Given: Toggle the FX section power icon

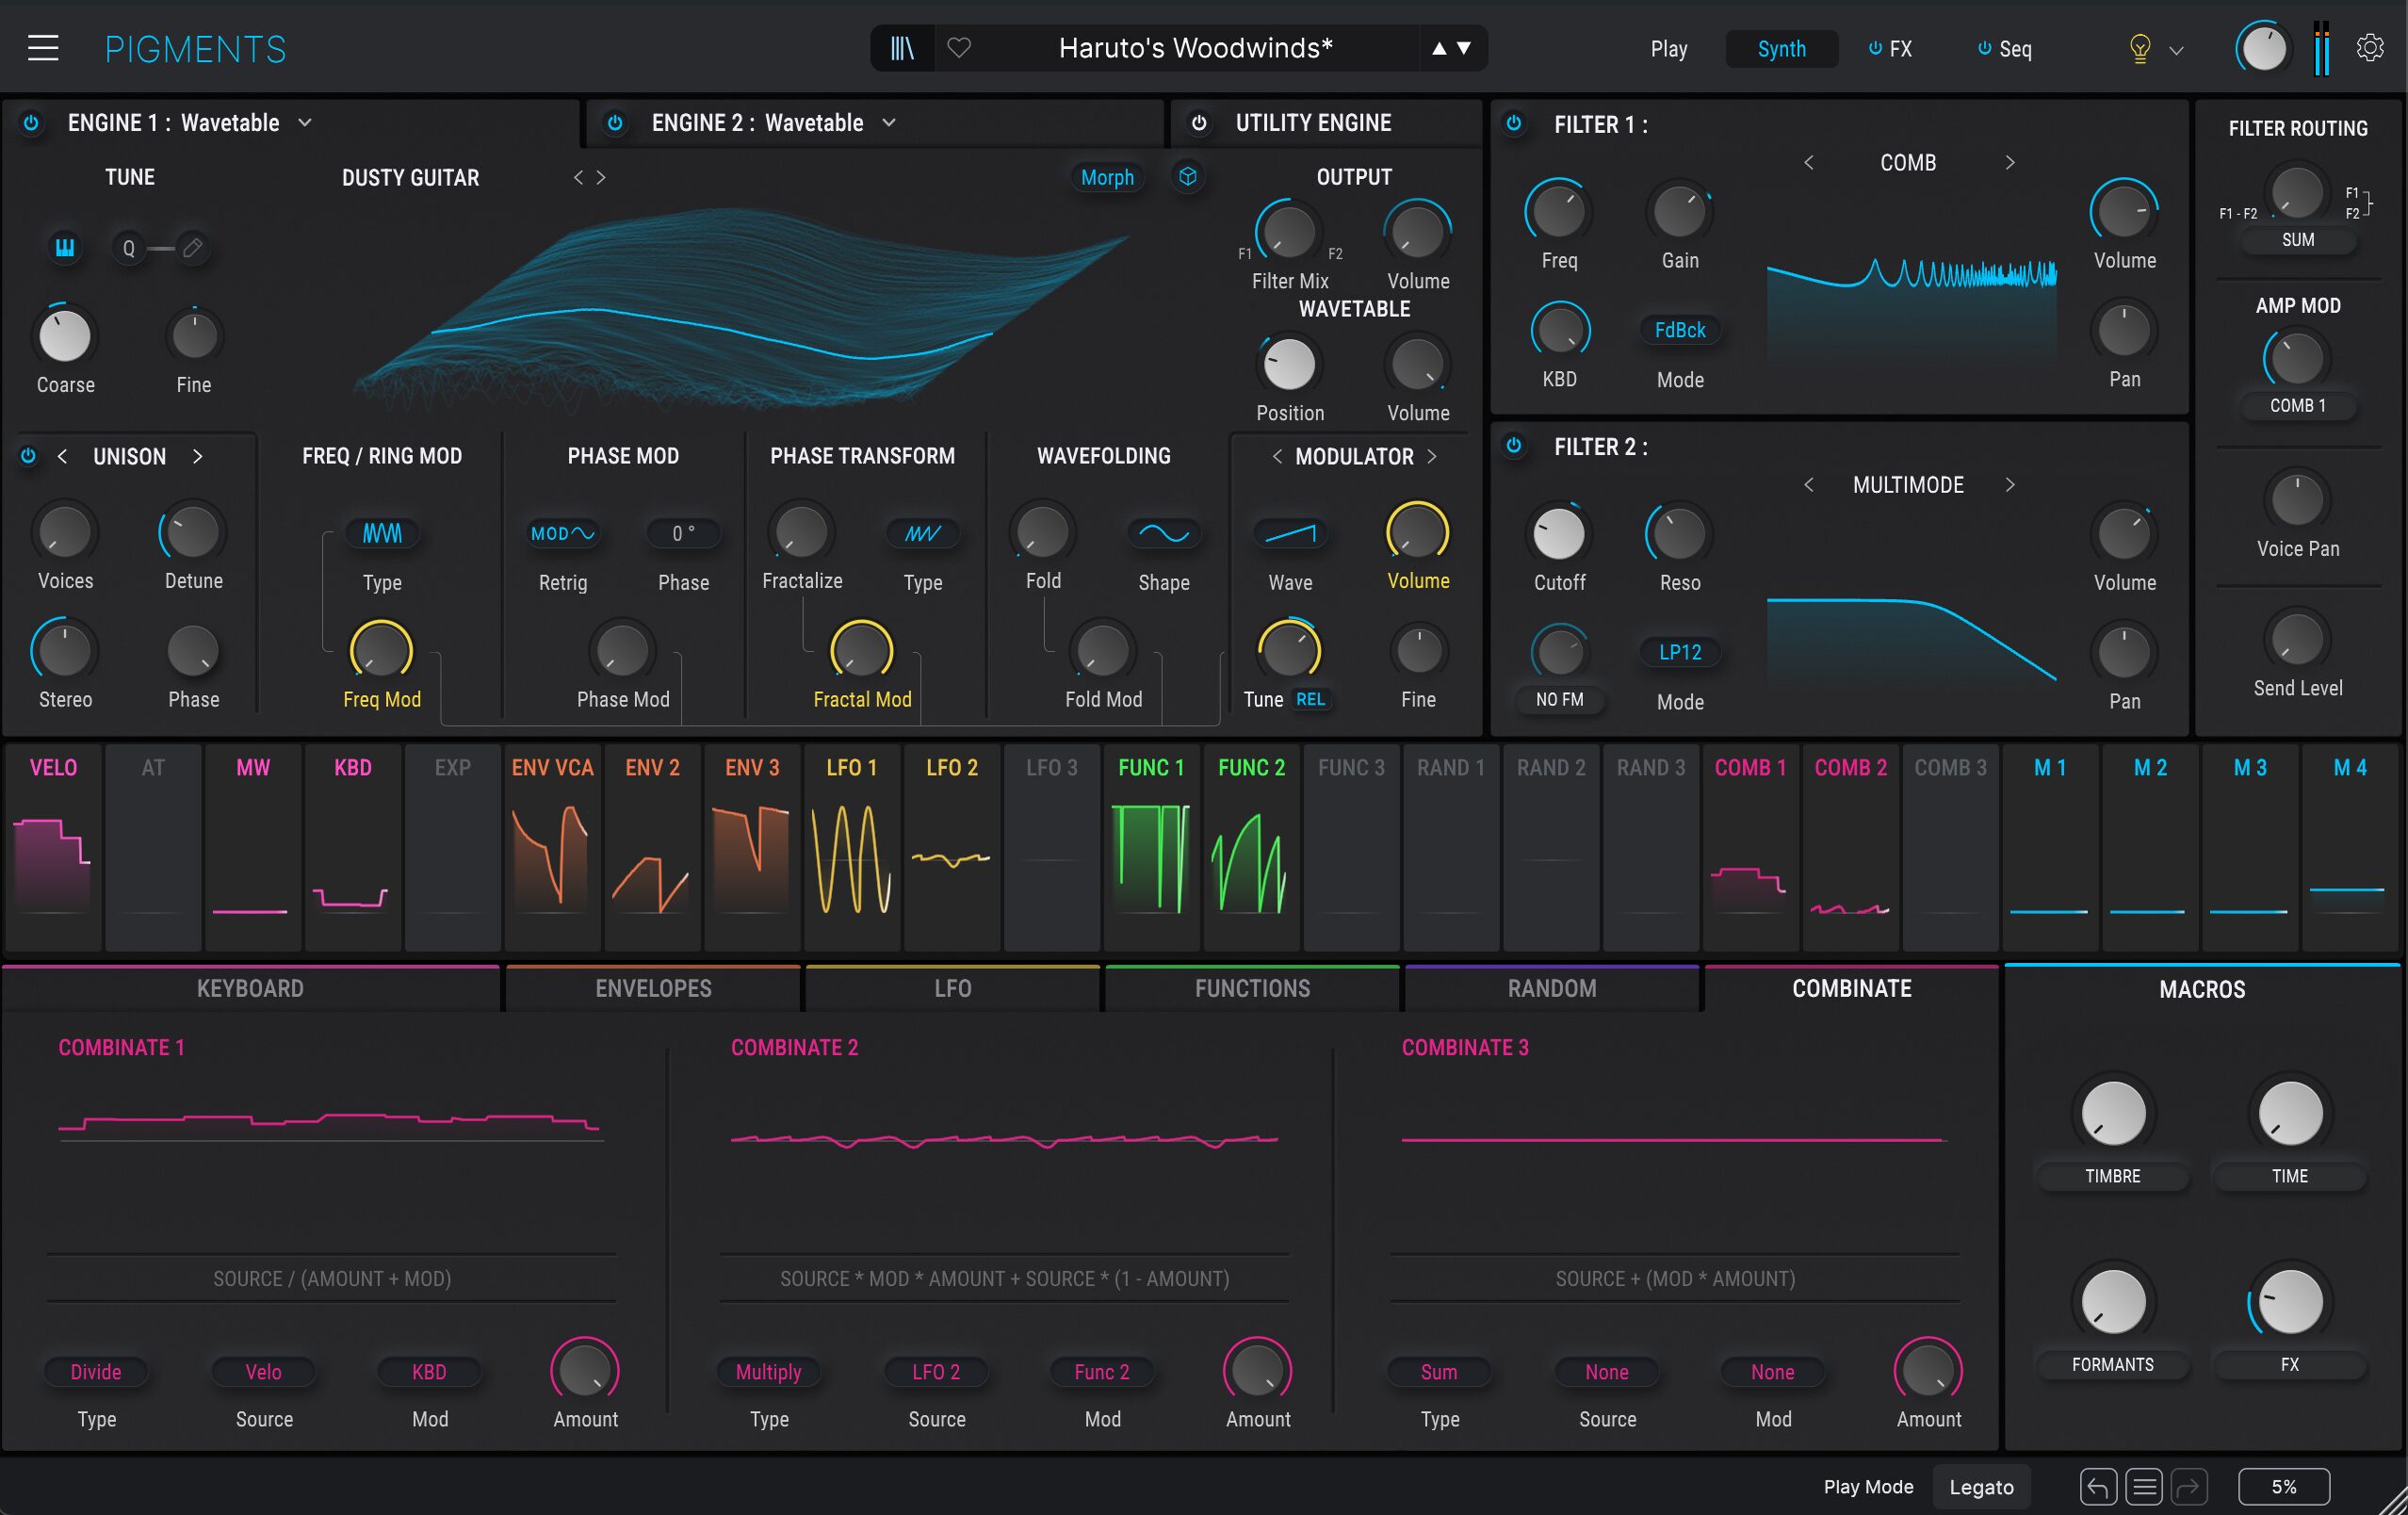Looking at the screenshot, I should tap(1875, 48).
